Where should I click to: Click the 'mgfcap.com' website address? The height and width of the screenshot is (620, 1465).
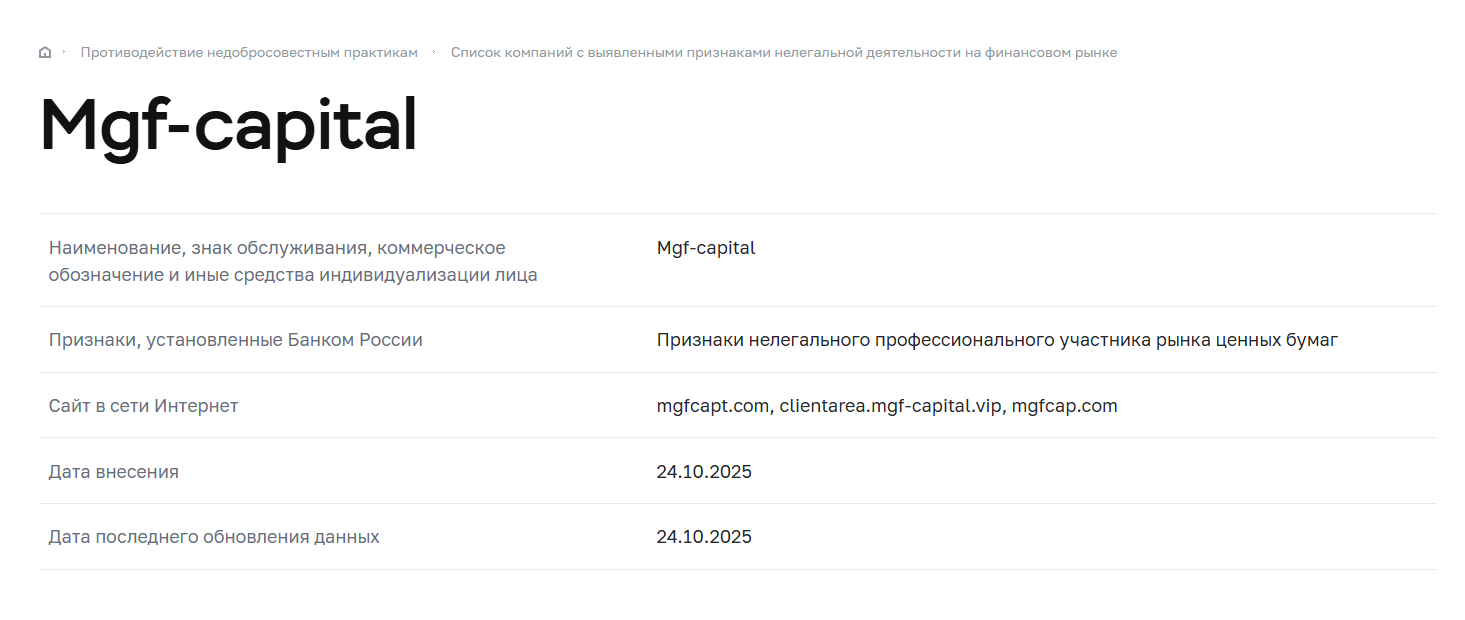coord(1064,406)
